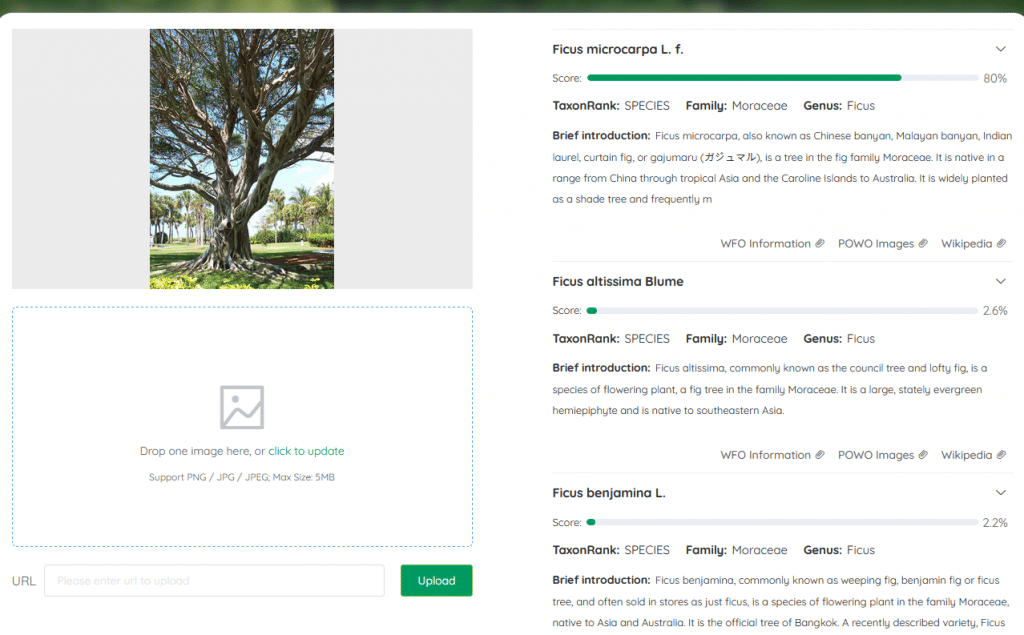Click the Brief introduction label for Ficus microcarpa
The width and height of the screenshot is (1024, 635).
[601, 135]
